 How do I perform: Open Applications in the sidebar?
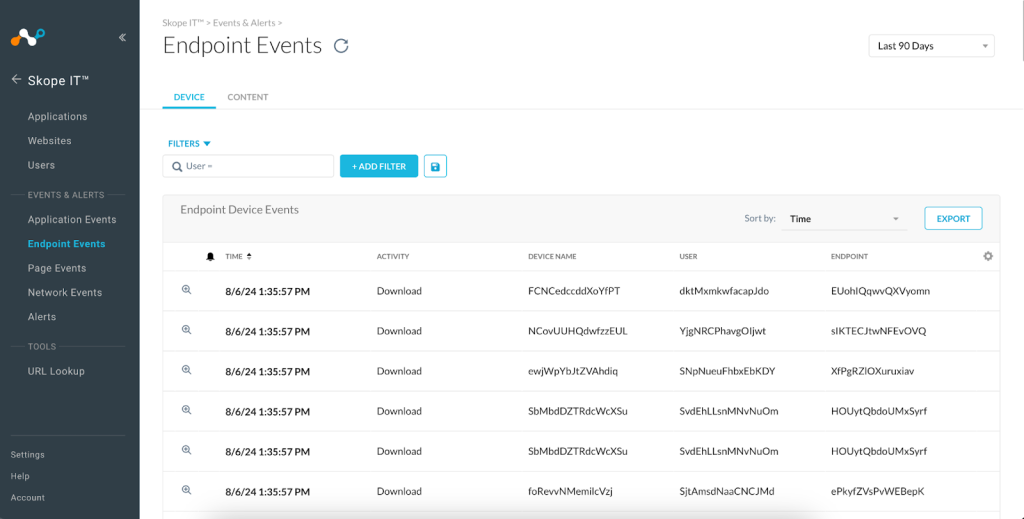tap(57, 116)
